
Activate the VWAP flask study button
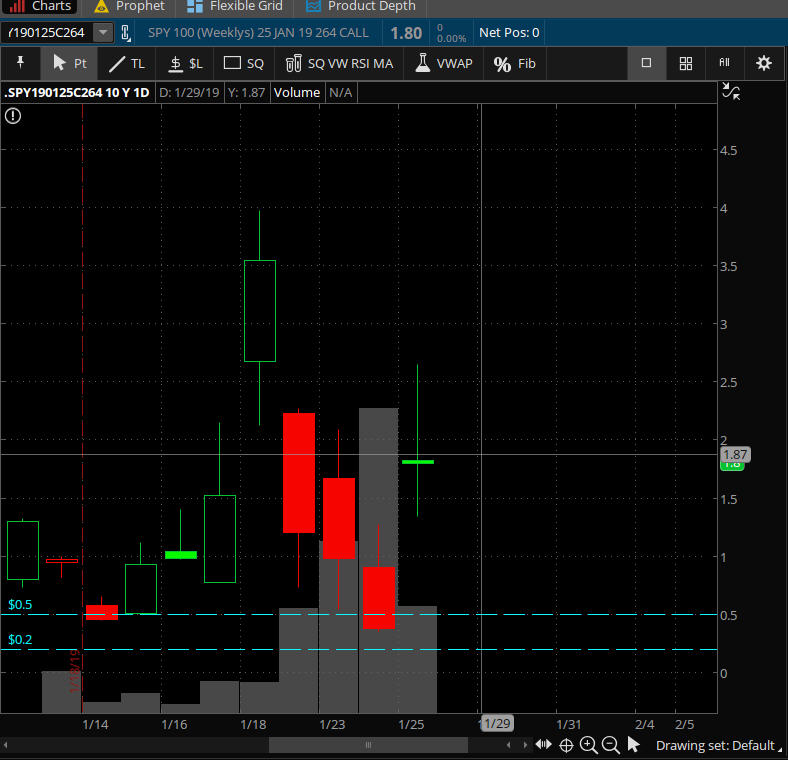pos(444,63)
